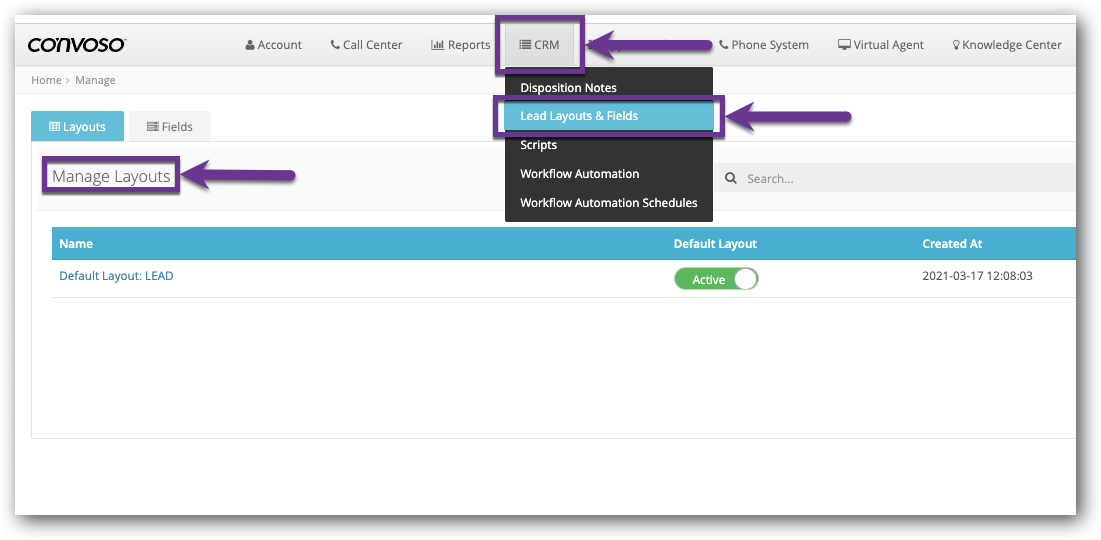This screenshot has width=1101, height=540.
Task: Select the 2021-03-17 12:08:03 timestamp cell
Action: coord(977,276)
